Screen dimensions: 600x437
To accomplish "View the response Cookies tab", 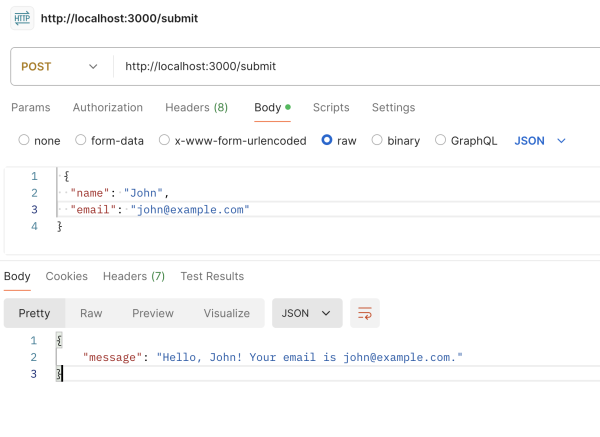I will coord(67,276).
